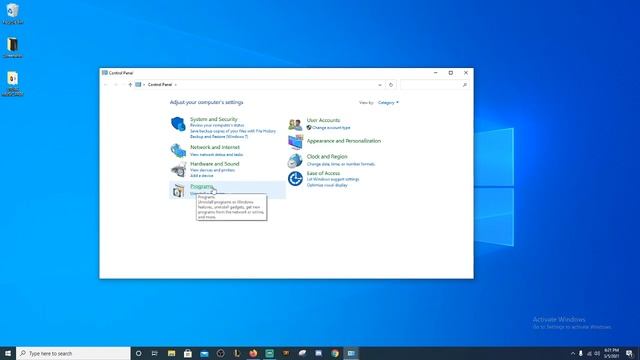
Task: Open the Mail app on the taskbar
Action: 204,353
